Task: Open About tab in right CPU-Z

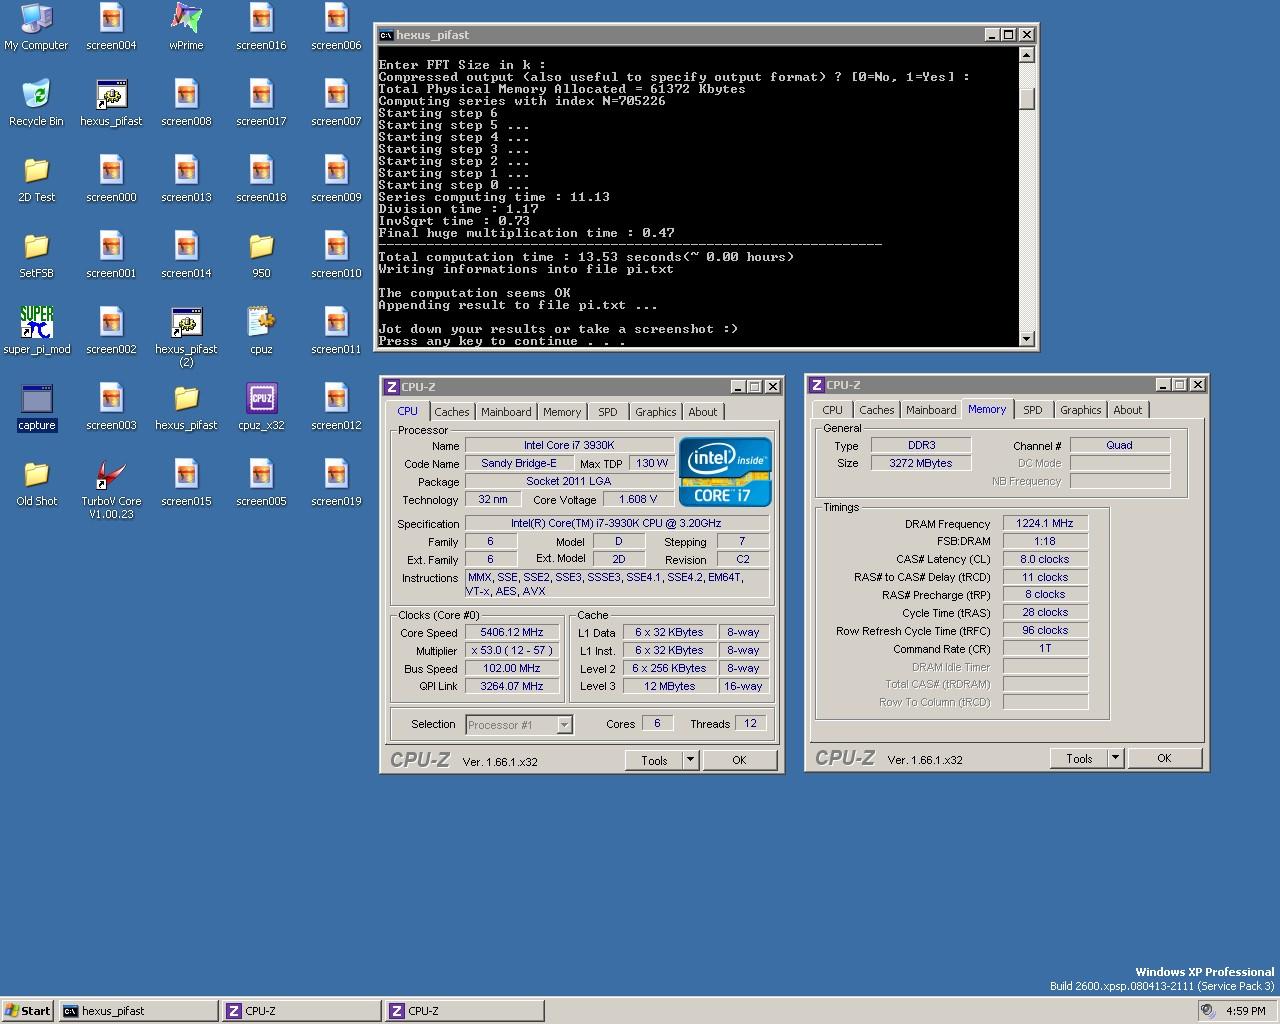Action: point(1128,410)
